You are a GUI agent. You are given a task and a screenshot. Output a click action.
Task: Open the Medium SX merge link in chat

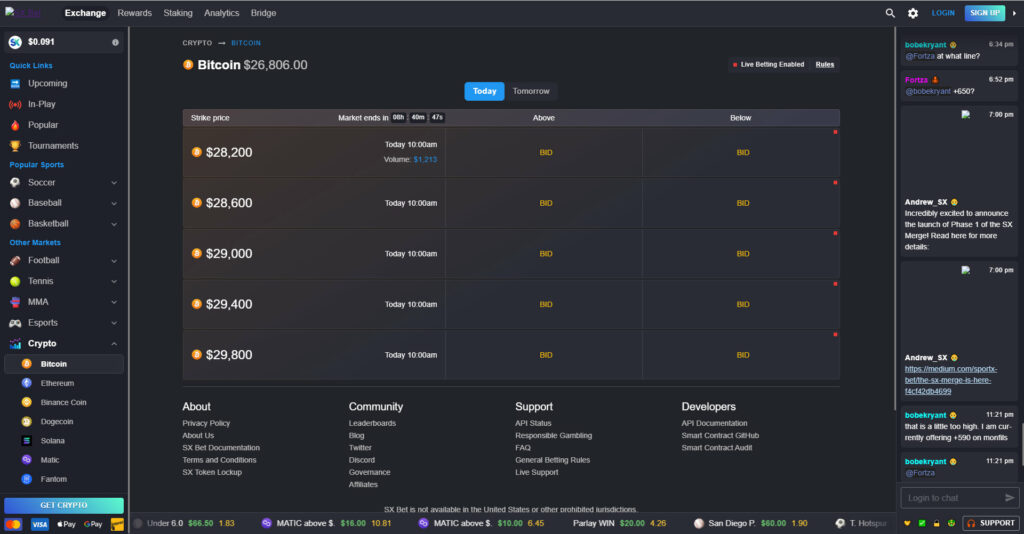(x=950, y=380)
